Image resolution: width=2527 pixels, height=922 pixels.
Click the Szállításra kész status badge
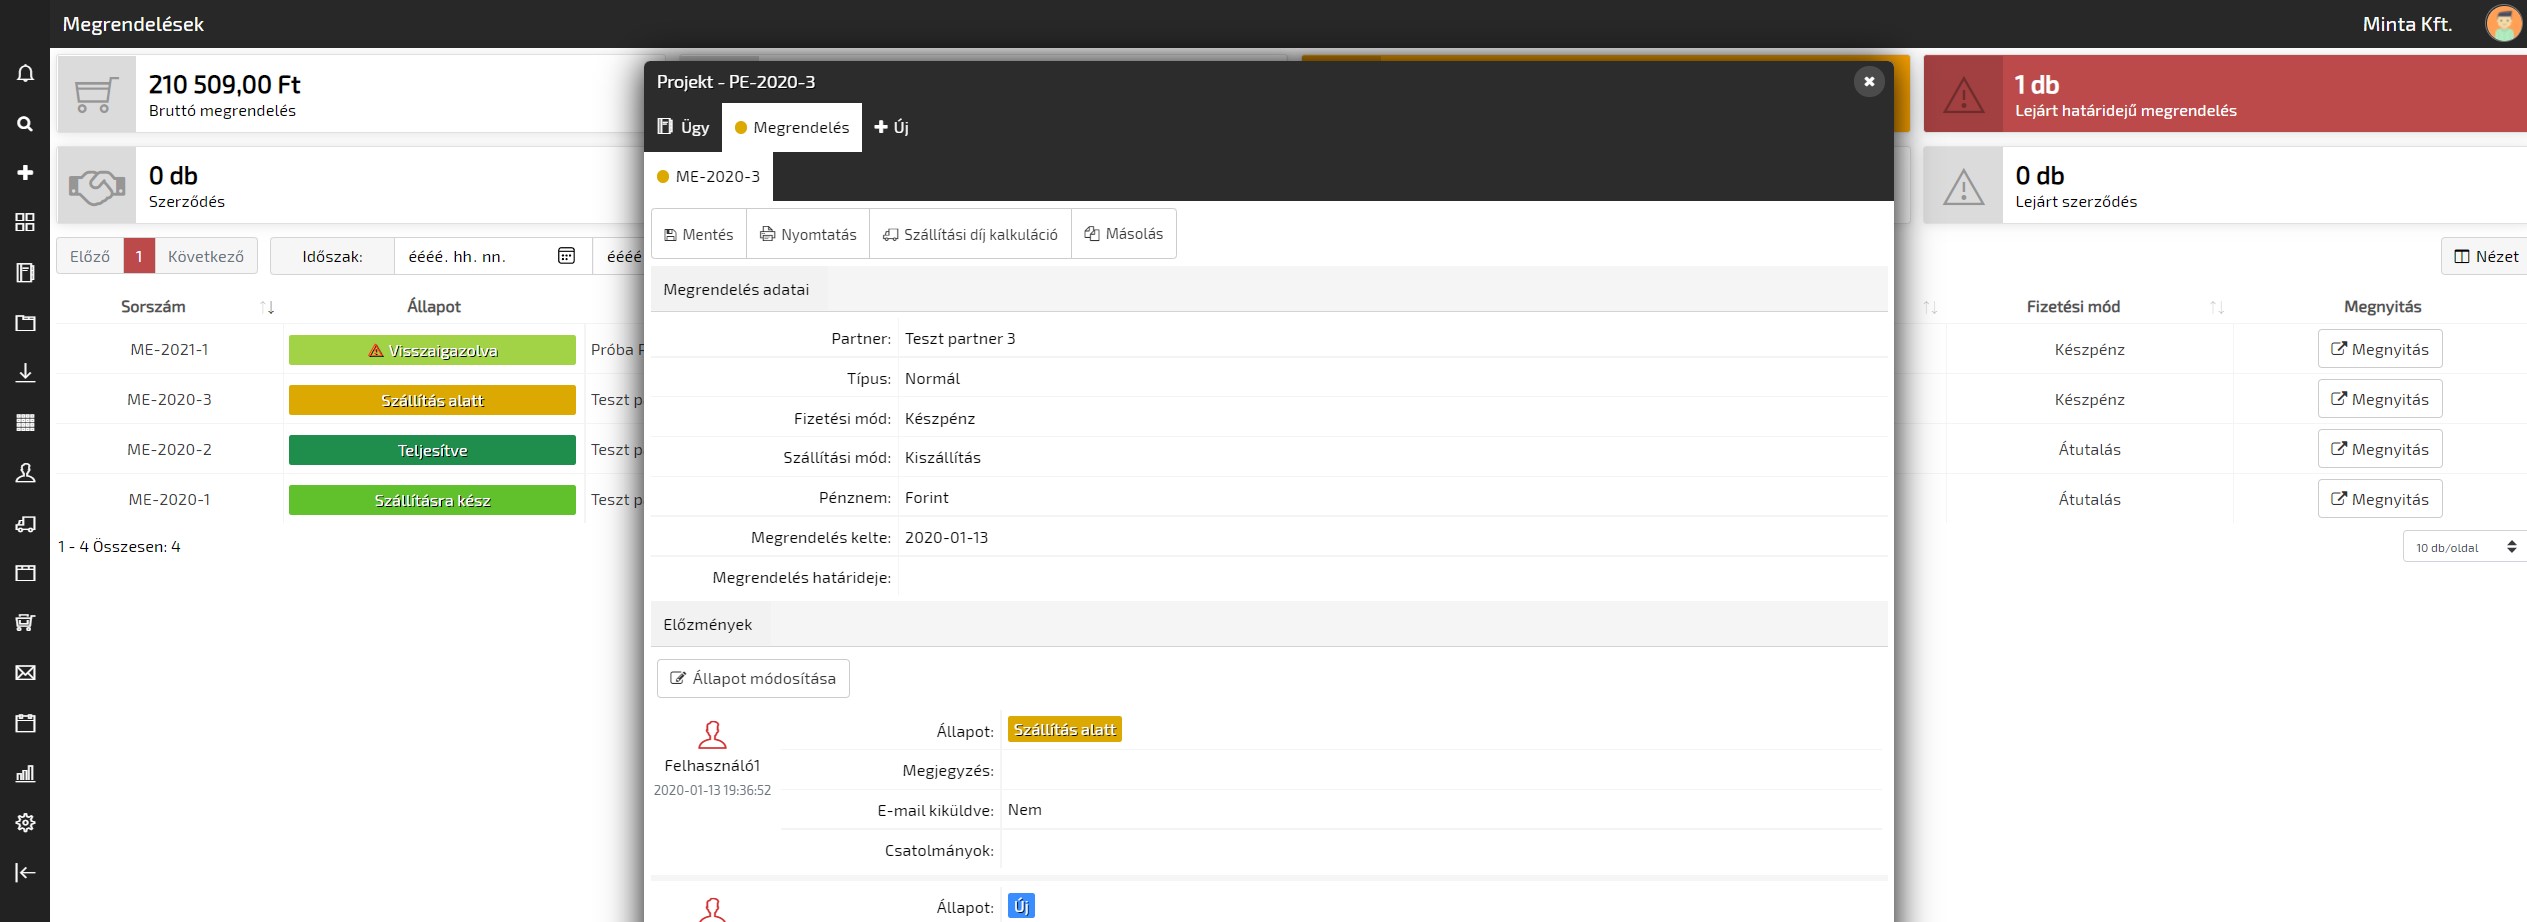[432, 500]
